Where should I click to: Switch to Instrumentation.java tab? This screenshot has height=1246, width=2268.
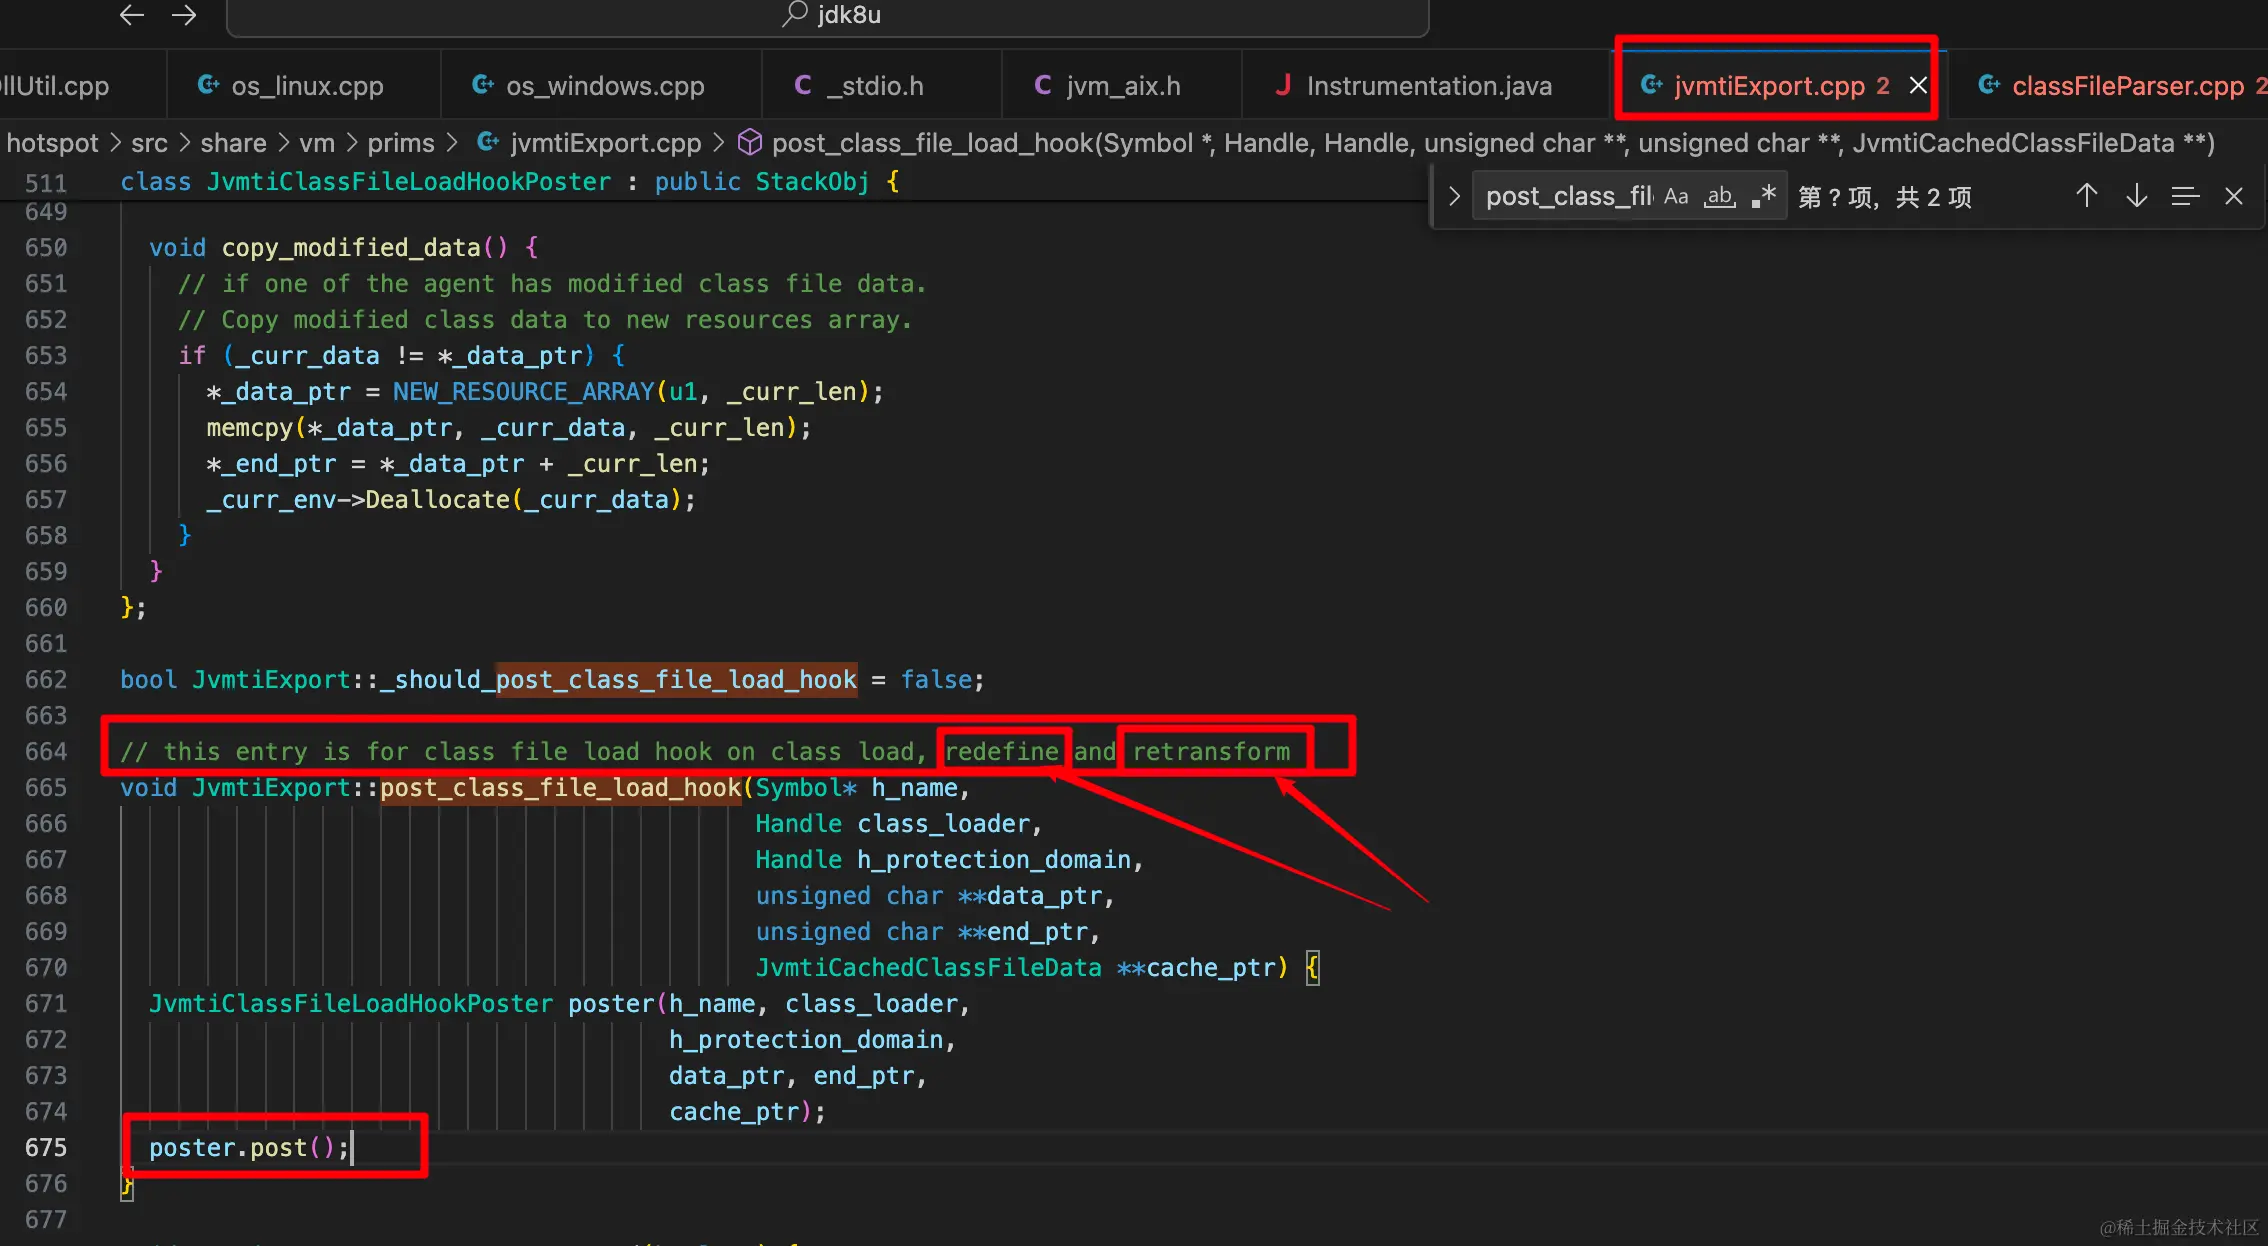pos(1428,86)
